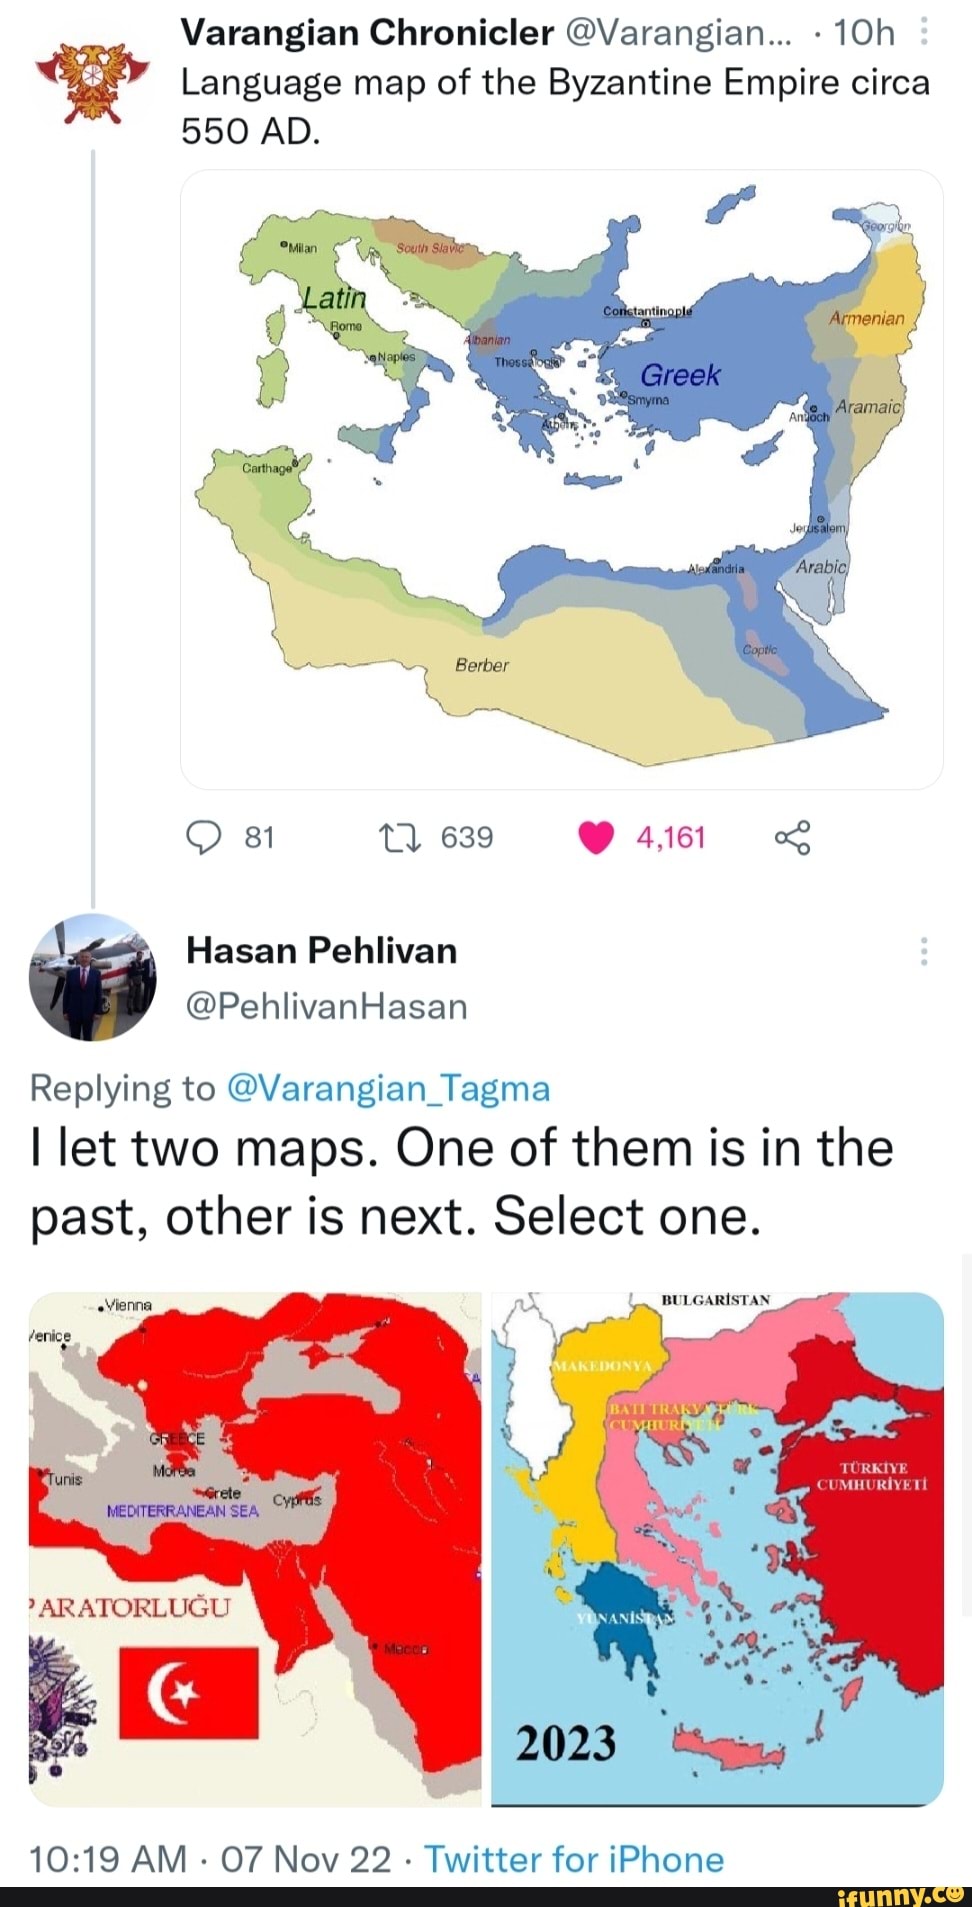Open the @Varangian_Tagma mention link
The height and width of the screenshot is (1907, 972).
coord(389,1088)
